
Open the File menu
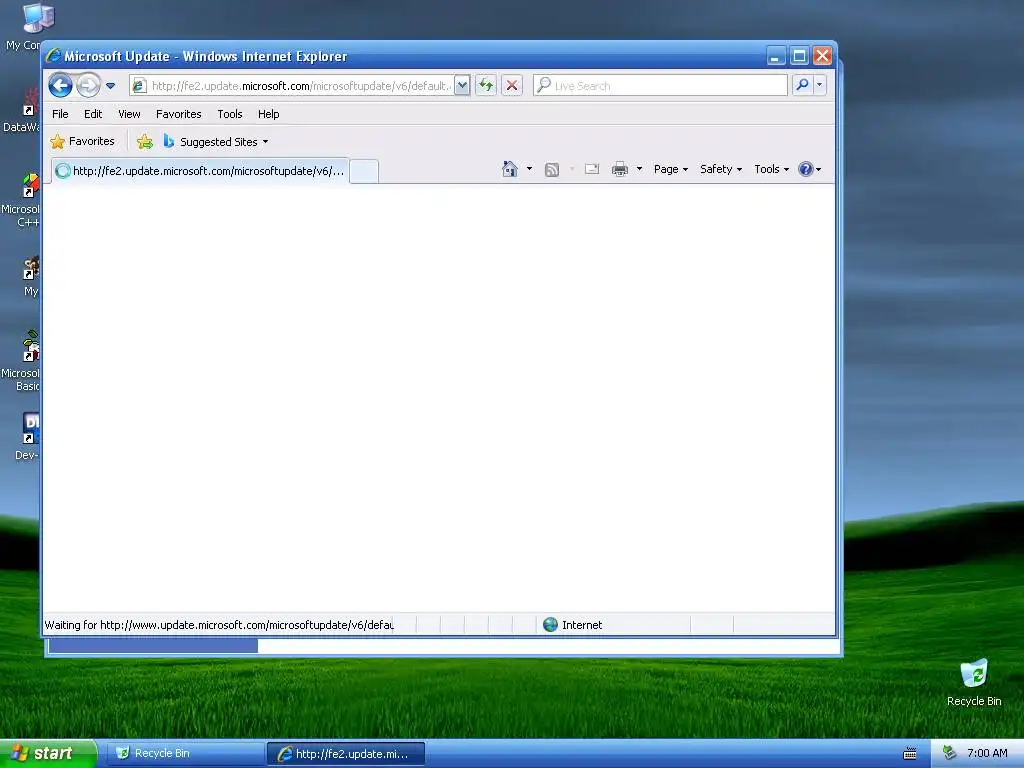click(60, 114)
